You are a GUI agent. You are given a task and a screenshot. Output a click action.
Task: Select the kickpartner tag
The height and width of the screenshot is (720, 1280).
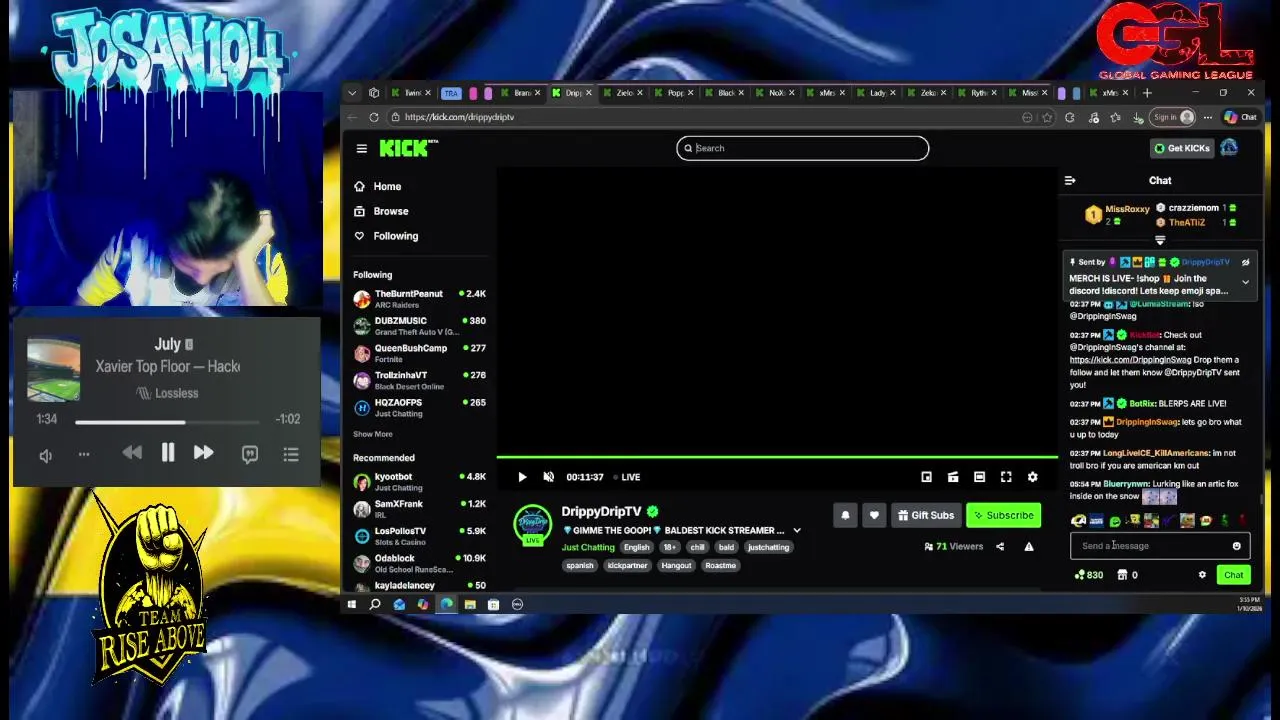(x=627, y=565)
